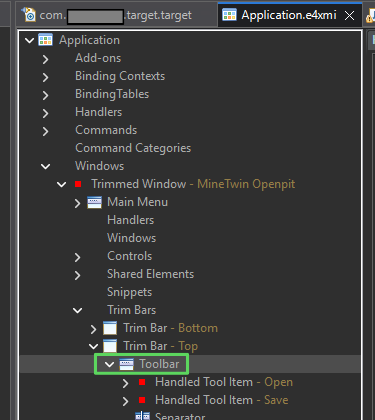Viewport: 375px width, 420px height.
Task: Select the Snippets tree item
Action: (129, 292)
